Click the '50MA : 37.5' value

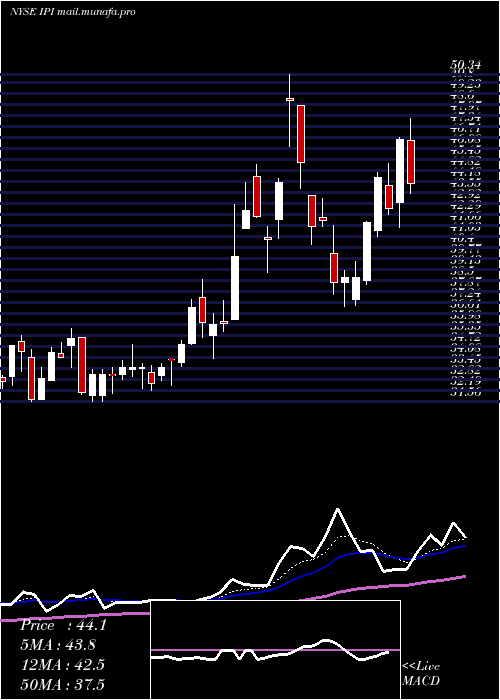click(63, 684)
